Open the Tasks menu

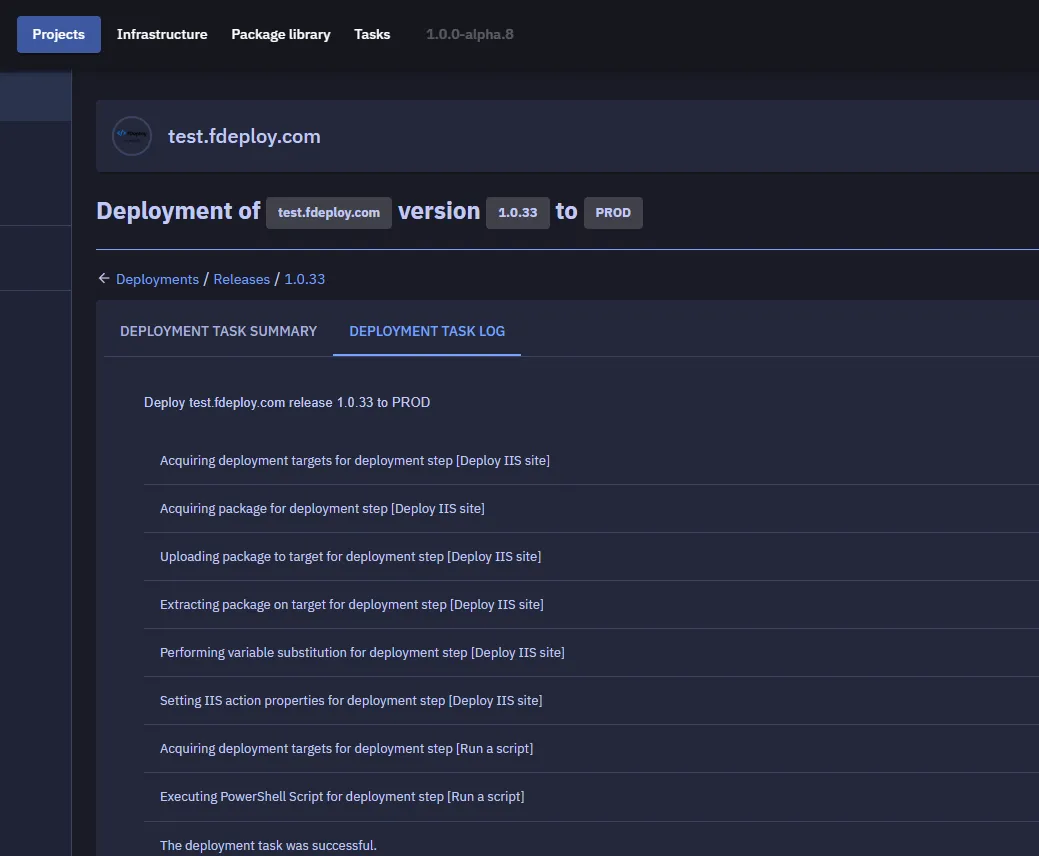[372, 34]
